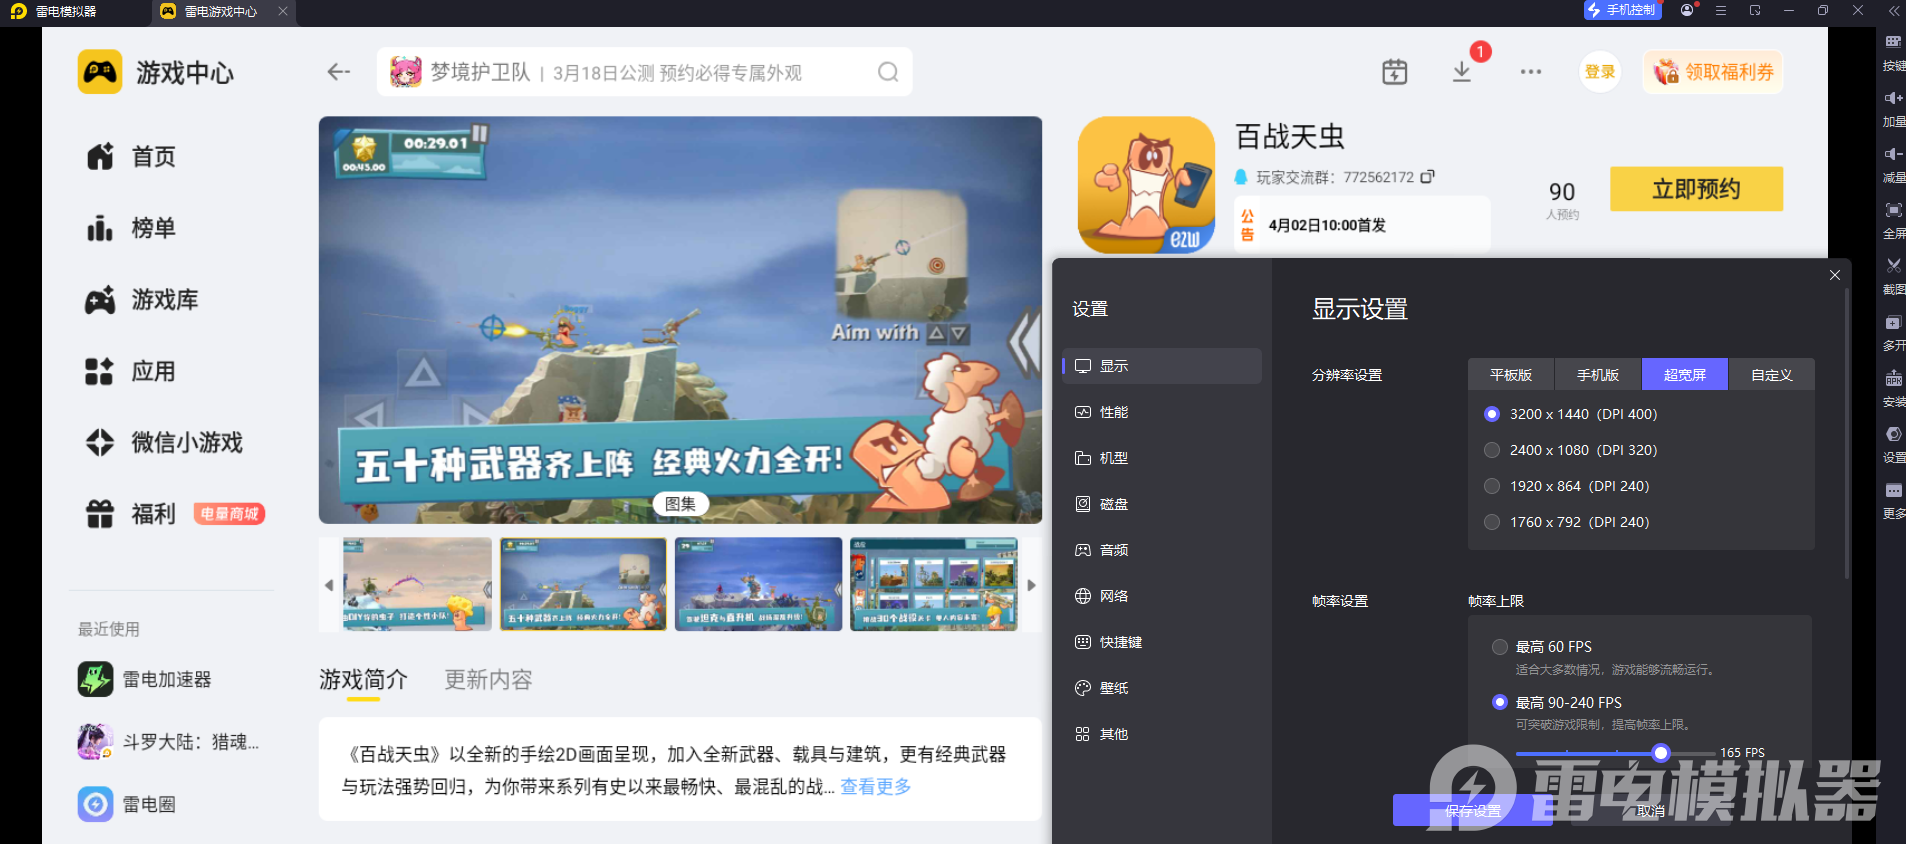Click 立即预约 reserve now button
The height and width of the screenshot is (844, 1906).
pos(1696,189)
